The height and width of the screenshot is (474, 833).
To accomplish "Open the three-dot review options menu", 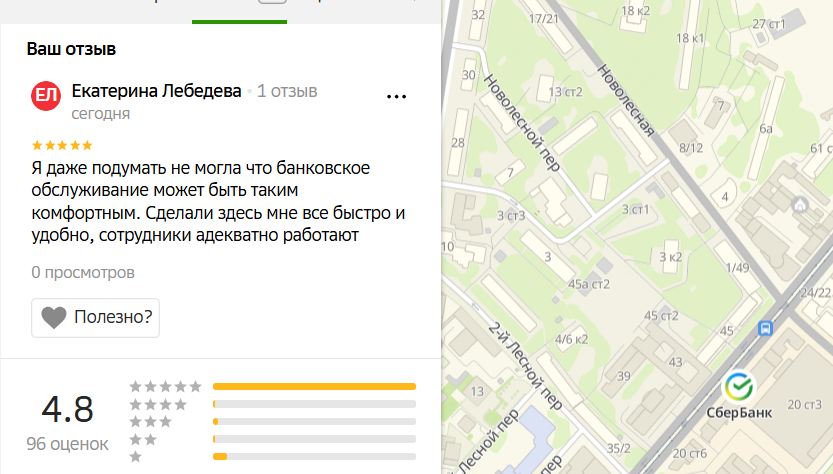I will (396, 97).
